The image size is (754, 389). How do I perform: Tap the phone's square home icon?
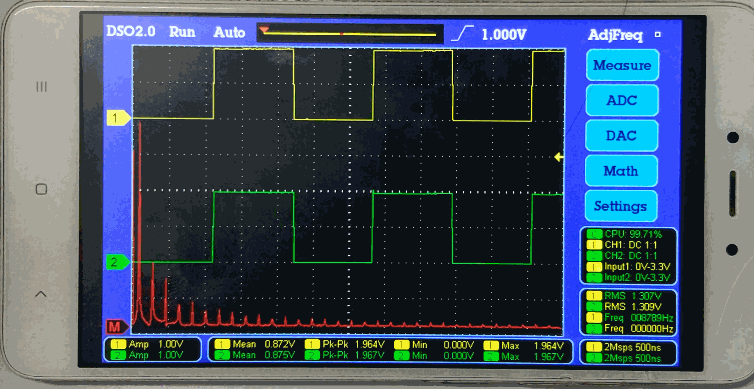pos(41,189)
